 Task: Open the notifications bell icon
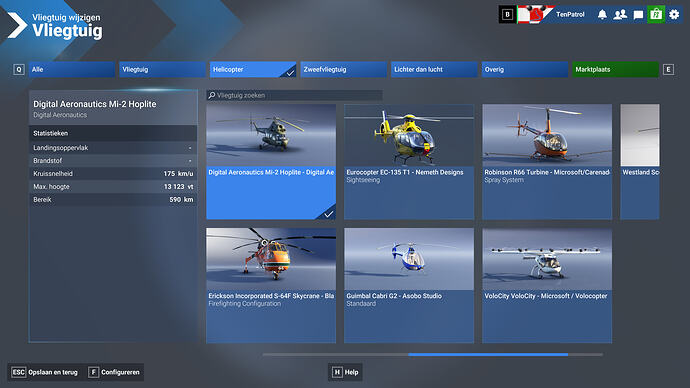tap(602, 15)
